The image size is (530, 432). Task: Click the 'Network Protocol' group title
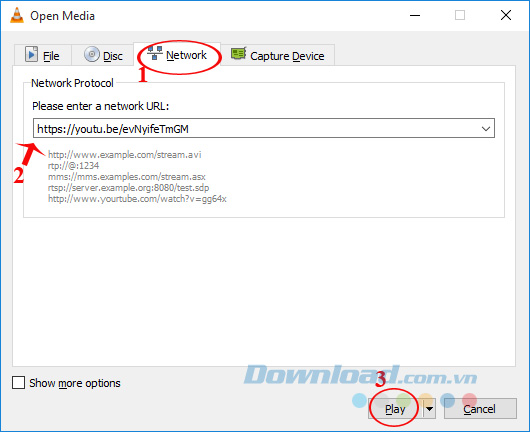(72, 83)
